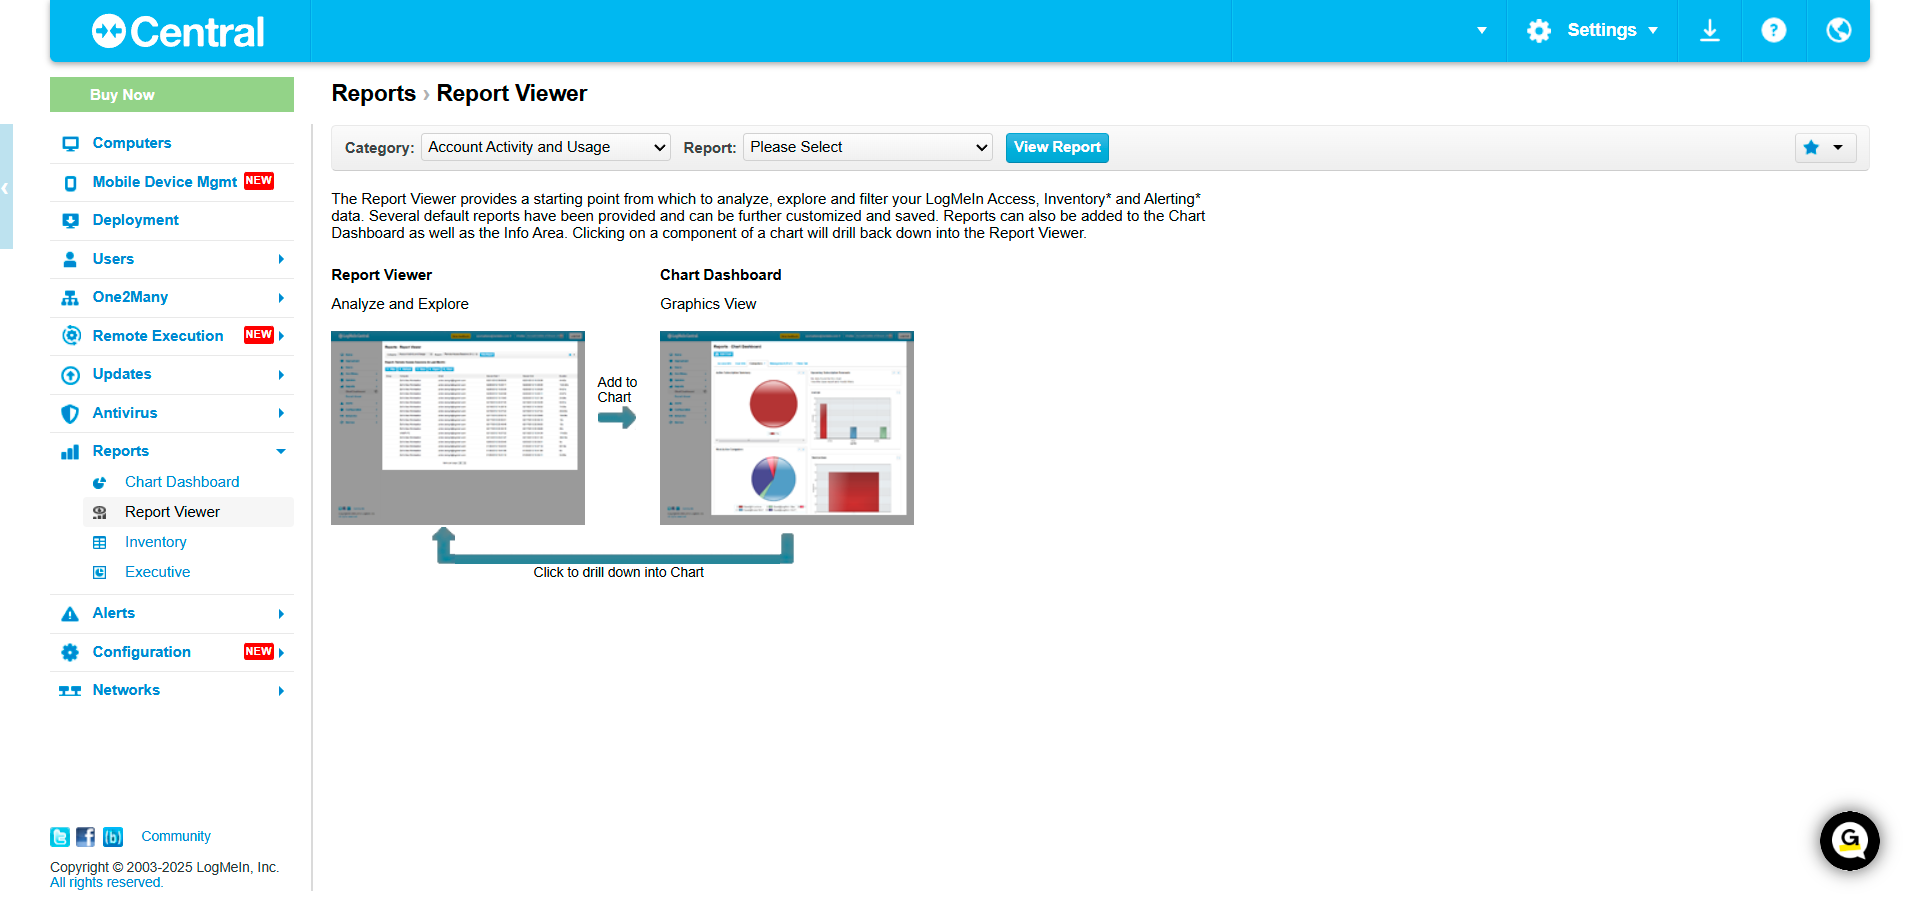1919x908 pixels.
Task: Click the Settings label in header
Action: click(1602, 31)
